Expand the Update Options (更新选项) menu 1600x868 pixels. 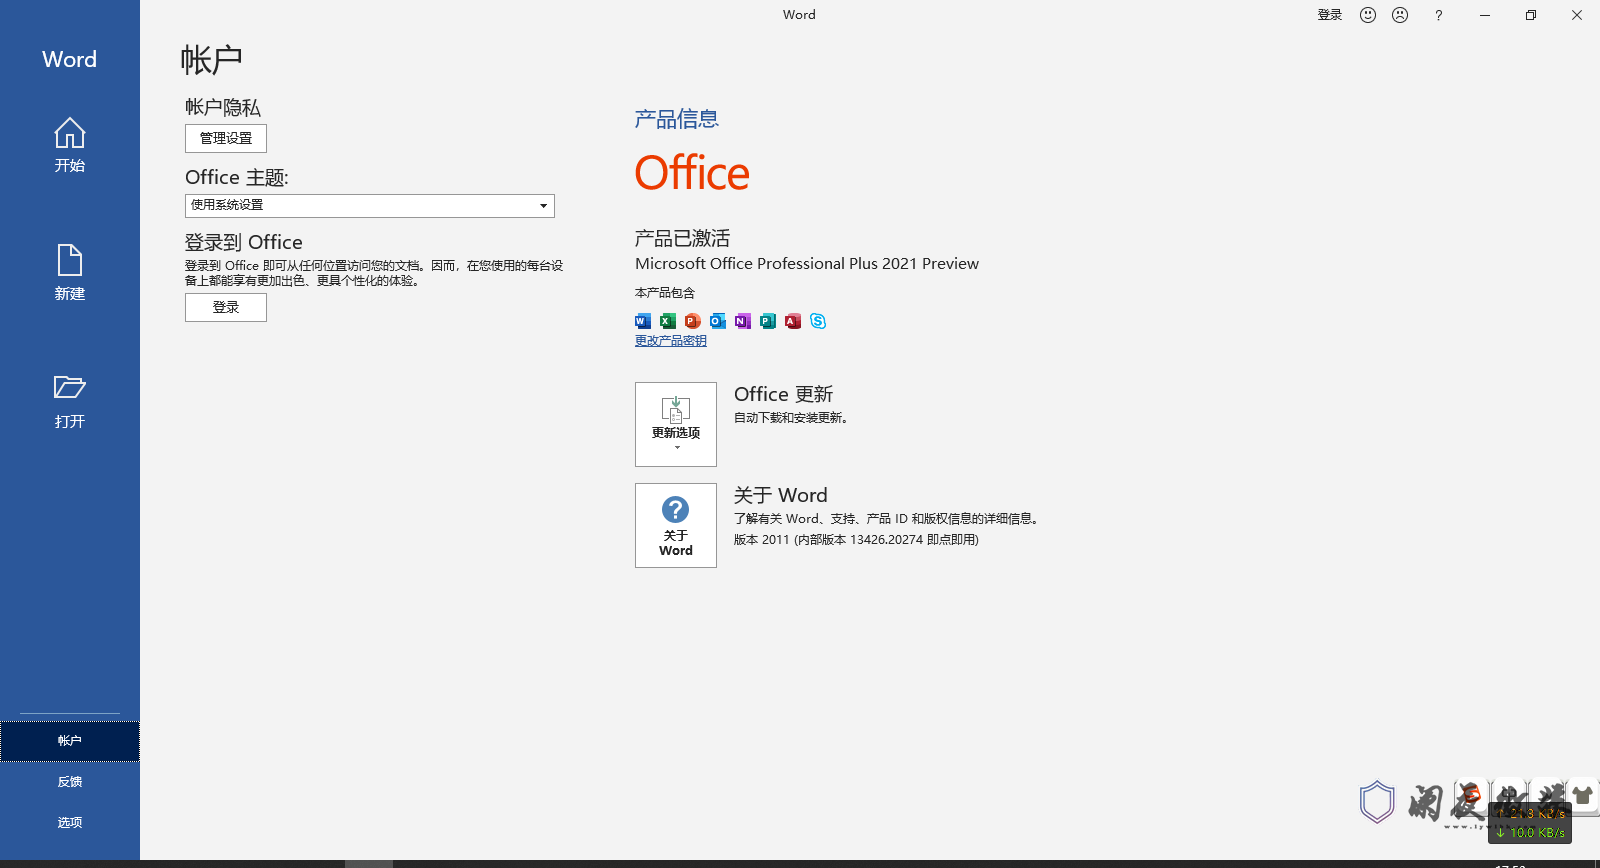click(676, 424)
